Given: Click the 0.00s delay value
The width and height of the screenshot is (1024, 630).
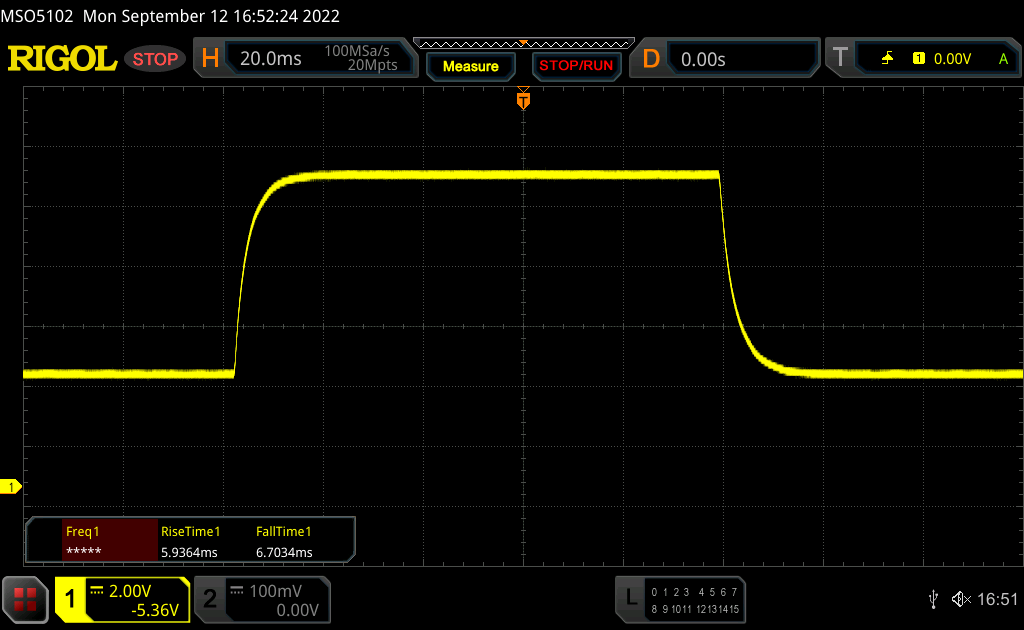Looking at the screenshot, I should tap(703, 59).
